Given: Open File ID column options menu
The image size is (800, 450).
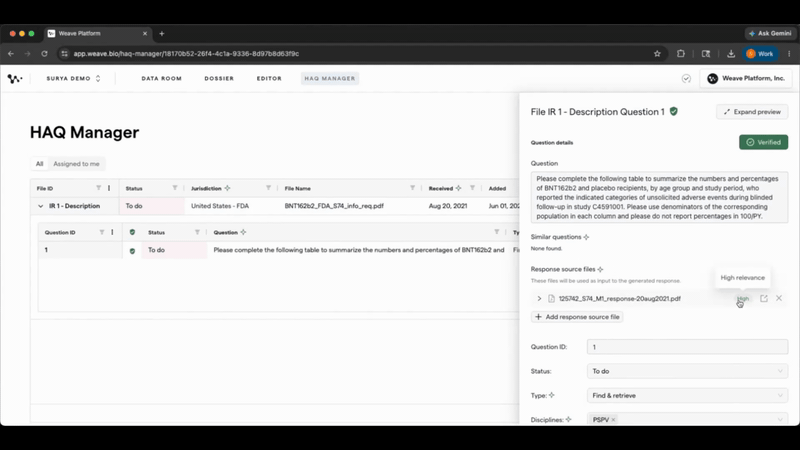Looking at the screenshot, I should tap(109, 188).
